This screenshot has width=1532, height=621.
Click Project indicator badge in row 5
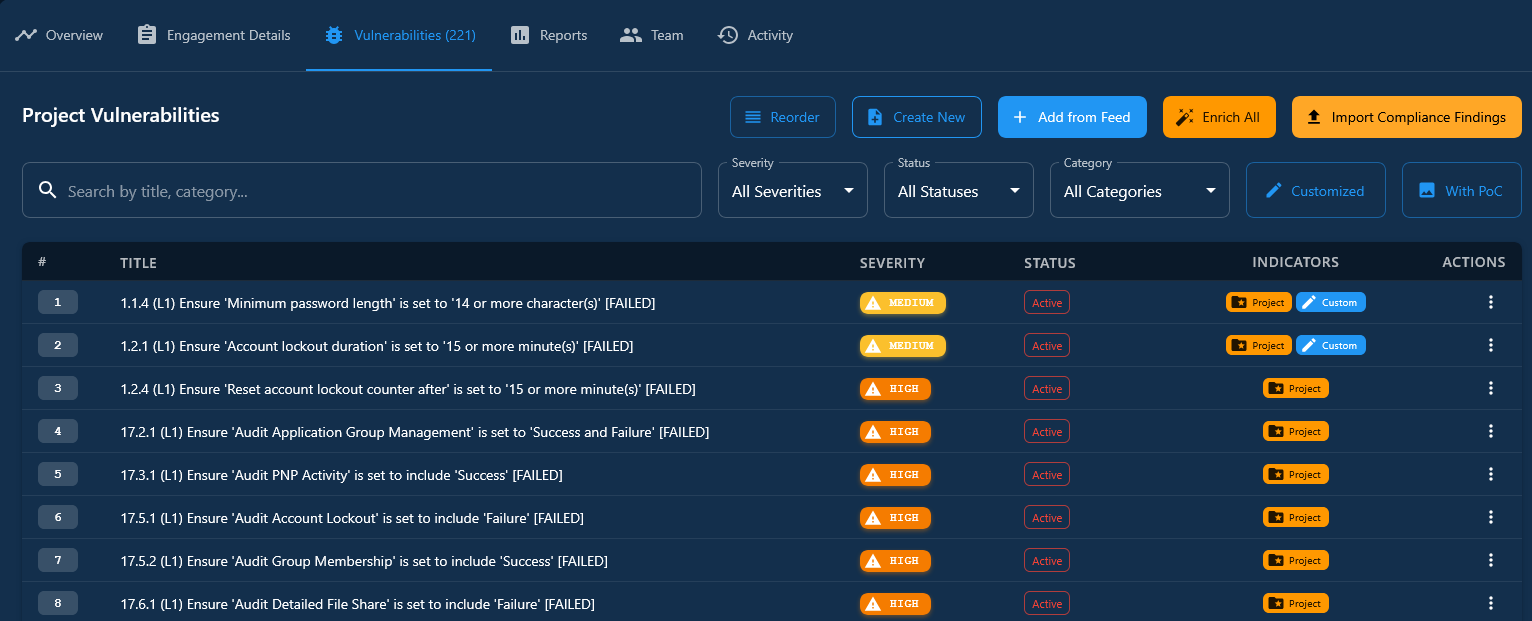[1296, 474]
